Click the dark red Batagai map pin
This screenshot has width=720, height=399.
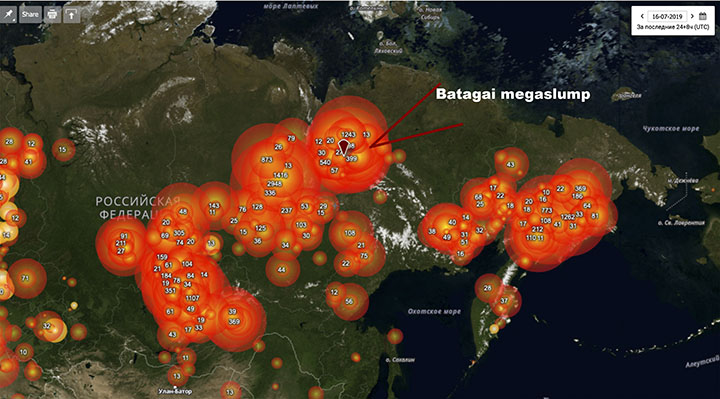(x=343, y=148)
